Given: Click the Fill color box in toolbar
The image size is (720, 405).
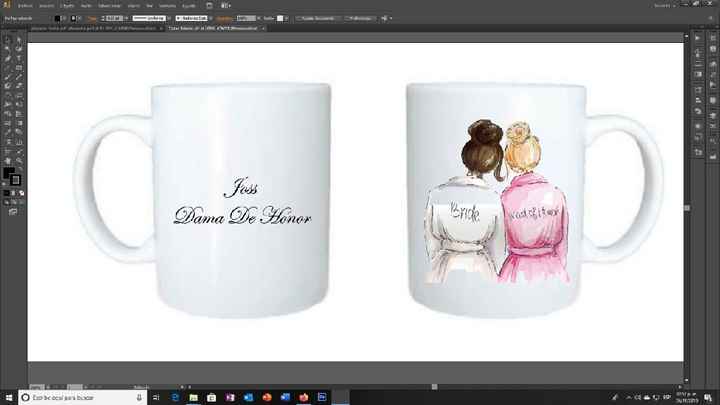Looking at the screenshot, I should tap(8, 173).
